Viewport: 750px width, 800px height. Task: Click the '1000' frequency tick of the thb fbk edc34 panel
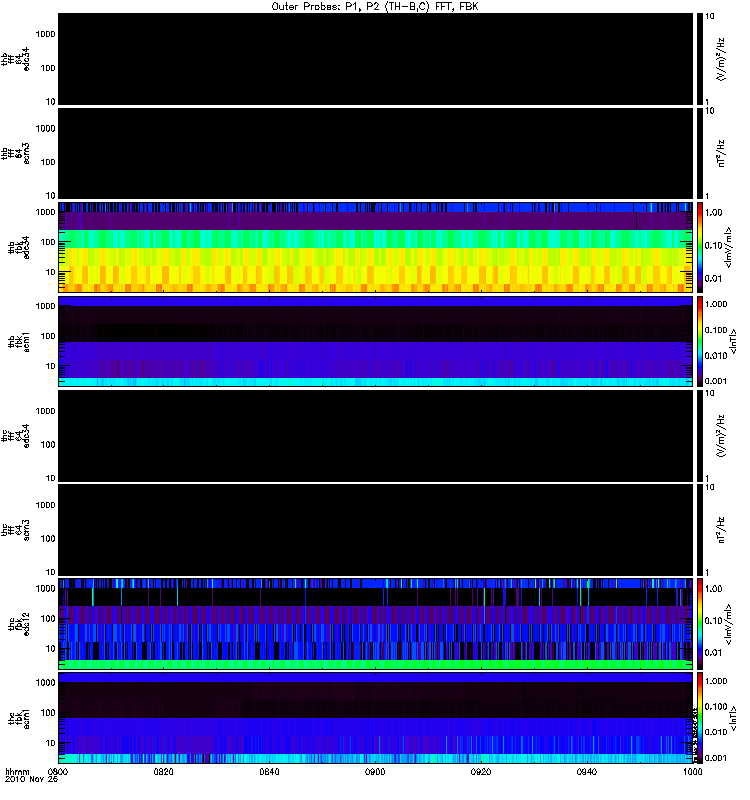pyautogui.click(x=45, y=212)
